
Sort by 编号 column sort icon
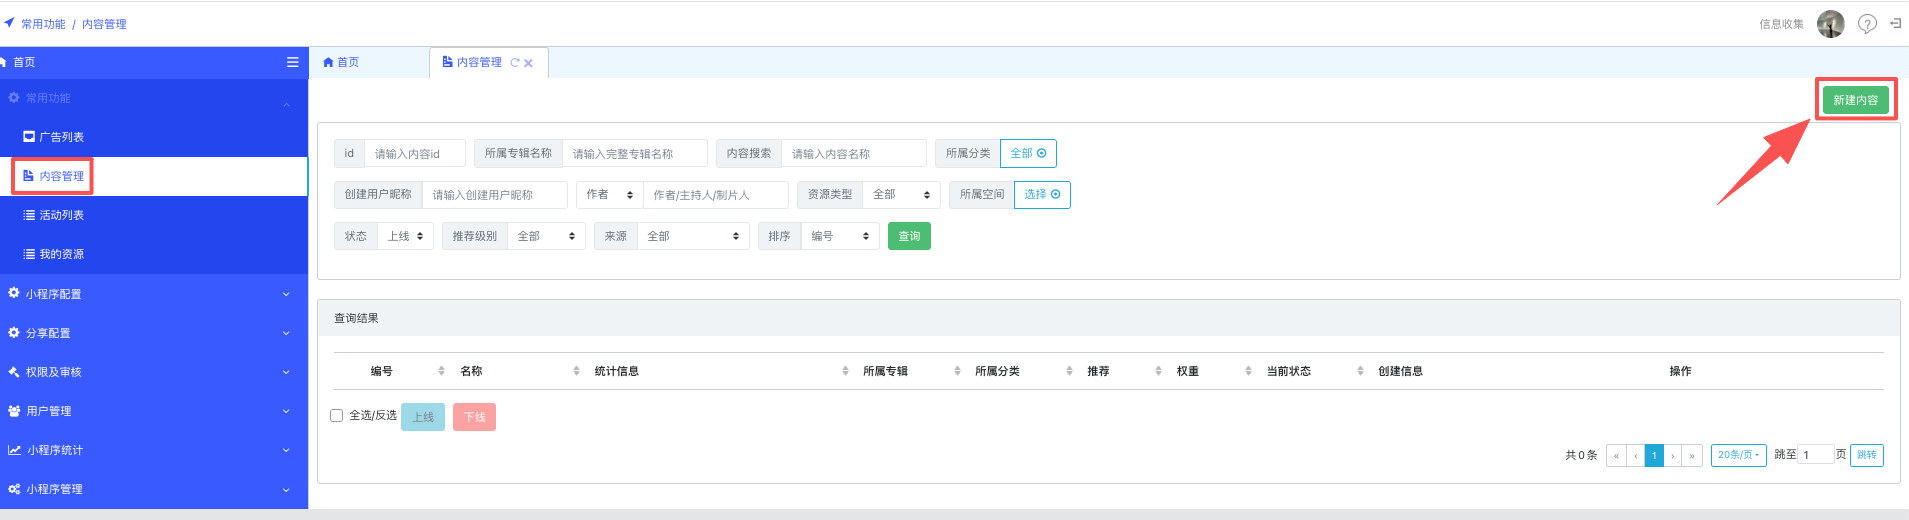pyautogui.click(x=441, y=371)
